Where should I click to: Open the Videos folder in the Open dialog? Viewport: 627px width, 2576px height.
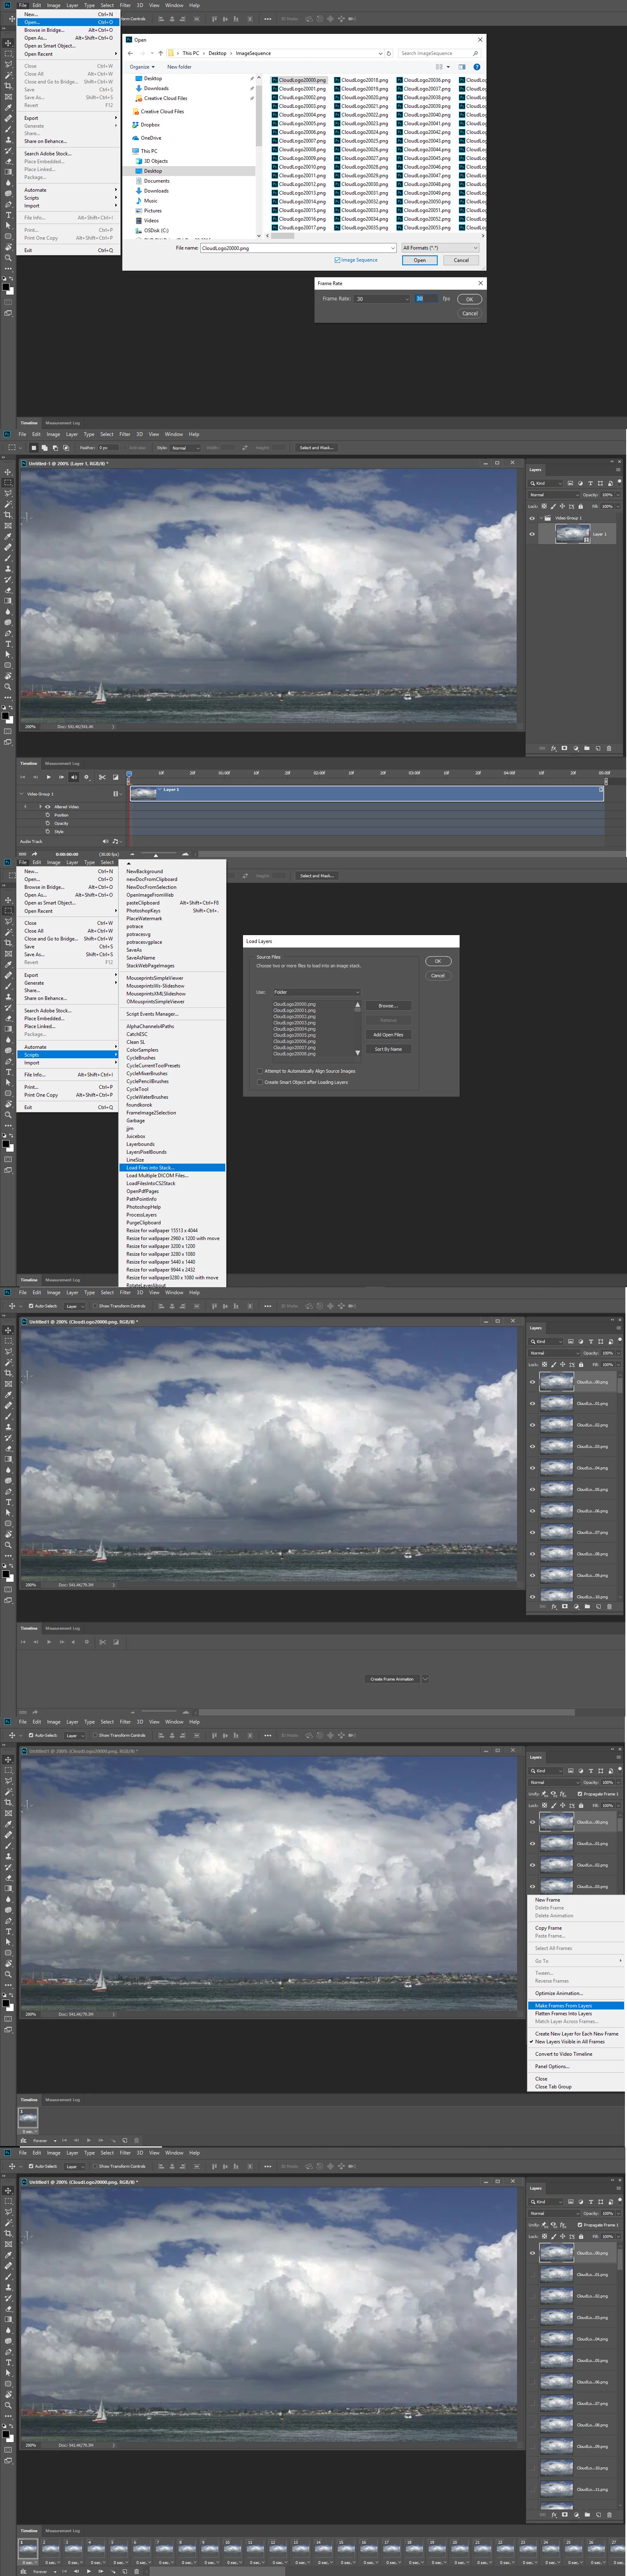click(150, 221)
